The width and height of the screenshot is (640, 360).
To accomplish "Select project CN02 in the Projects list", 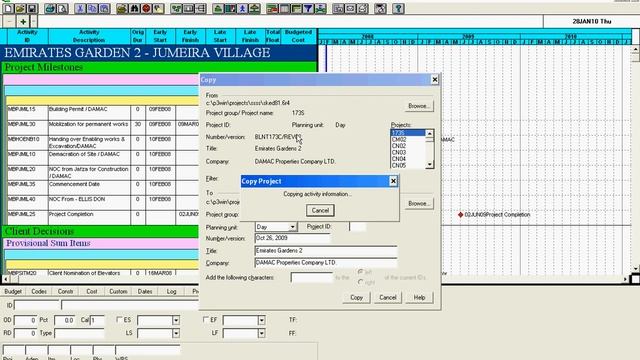I will (x=408, y=146).
